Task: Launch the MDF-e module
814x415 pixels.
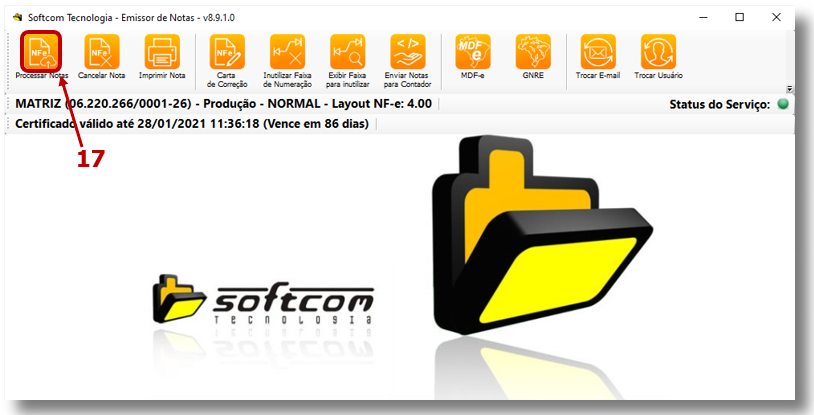Action: coord(472,50)
